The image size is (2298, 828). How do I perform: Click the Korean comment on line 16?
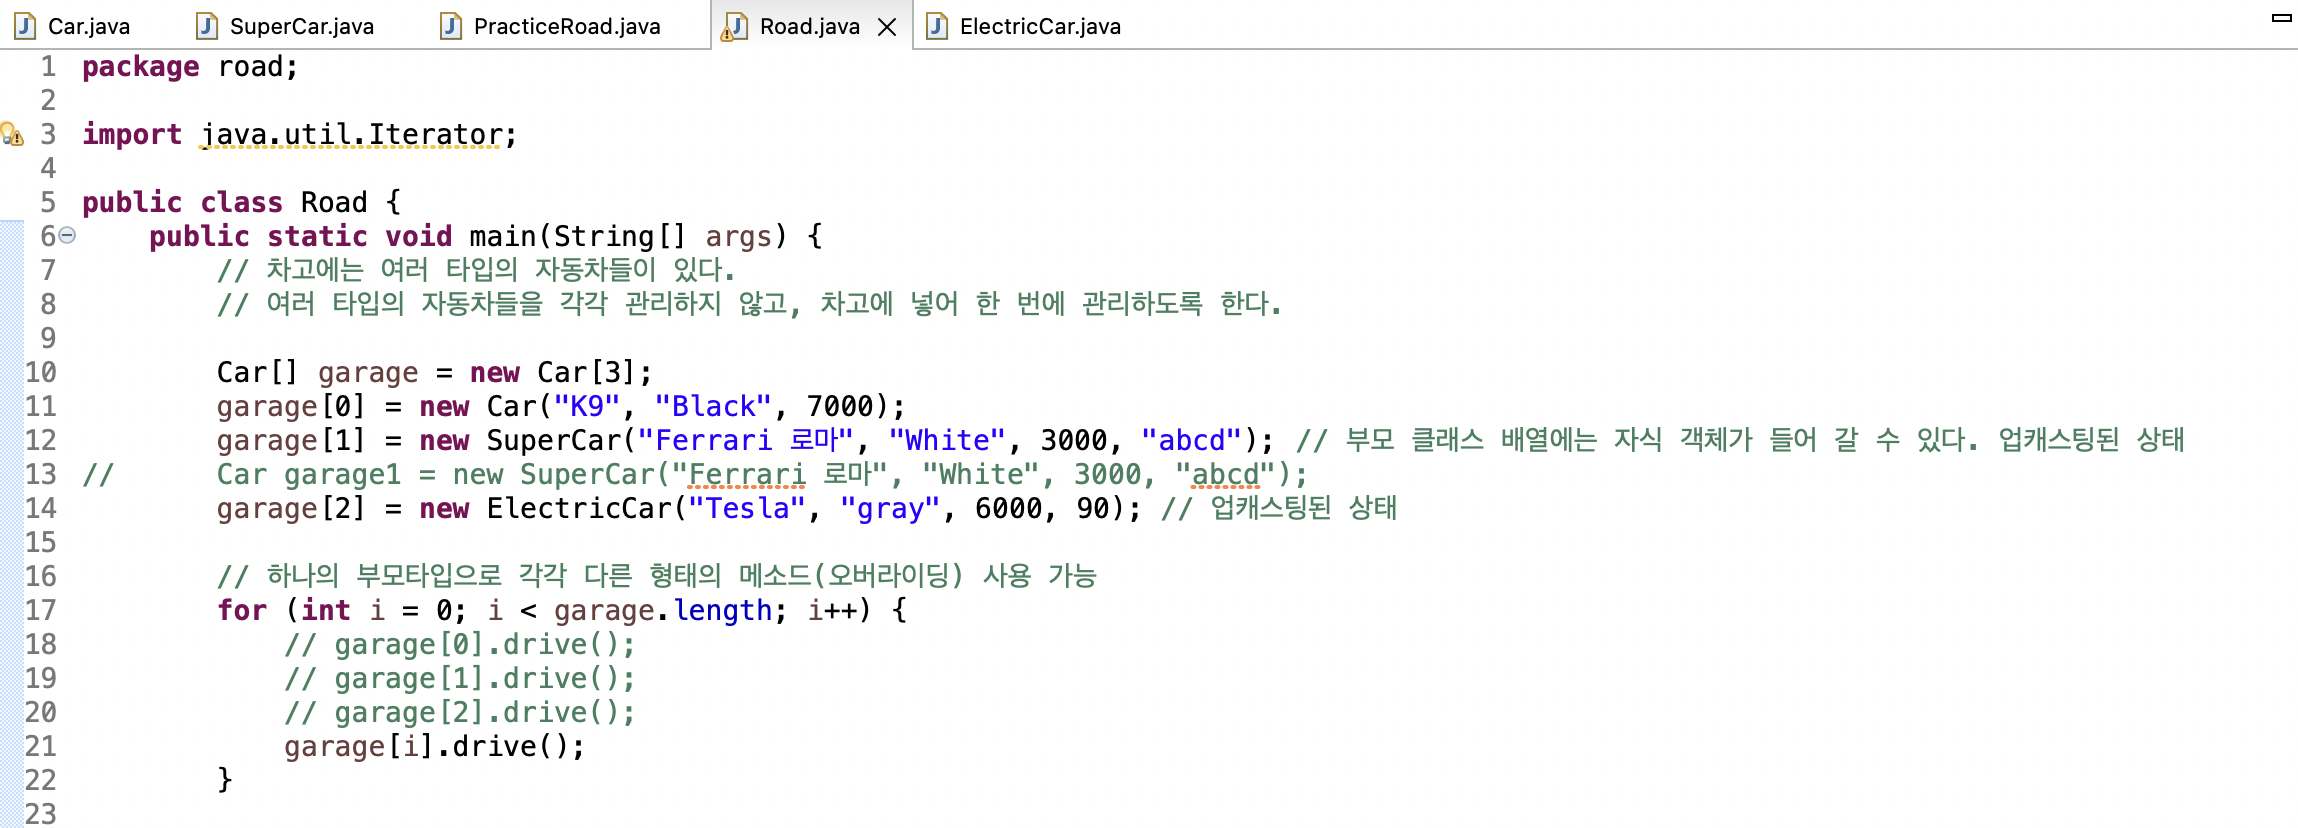[657, 576]
